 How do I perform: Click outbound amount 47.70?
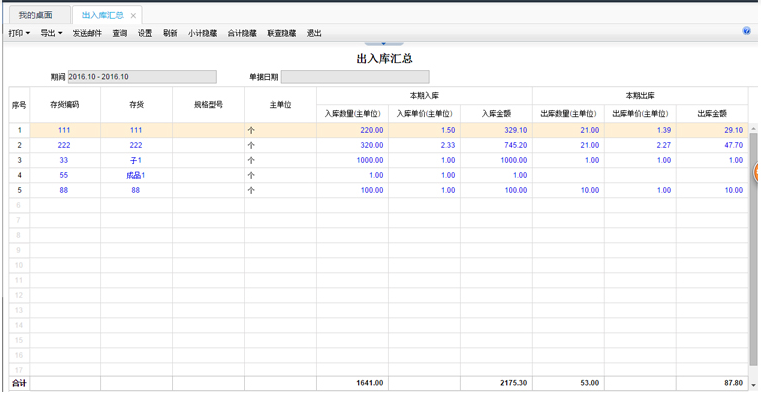733,145
